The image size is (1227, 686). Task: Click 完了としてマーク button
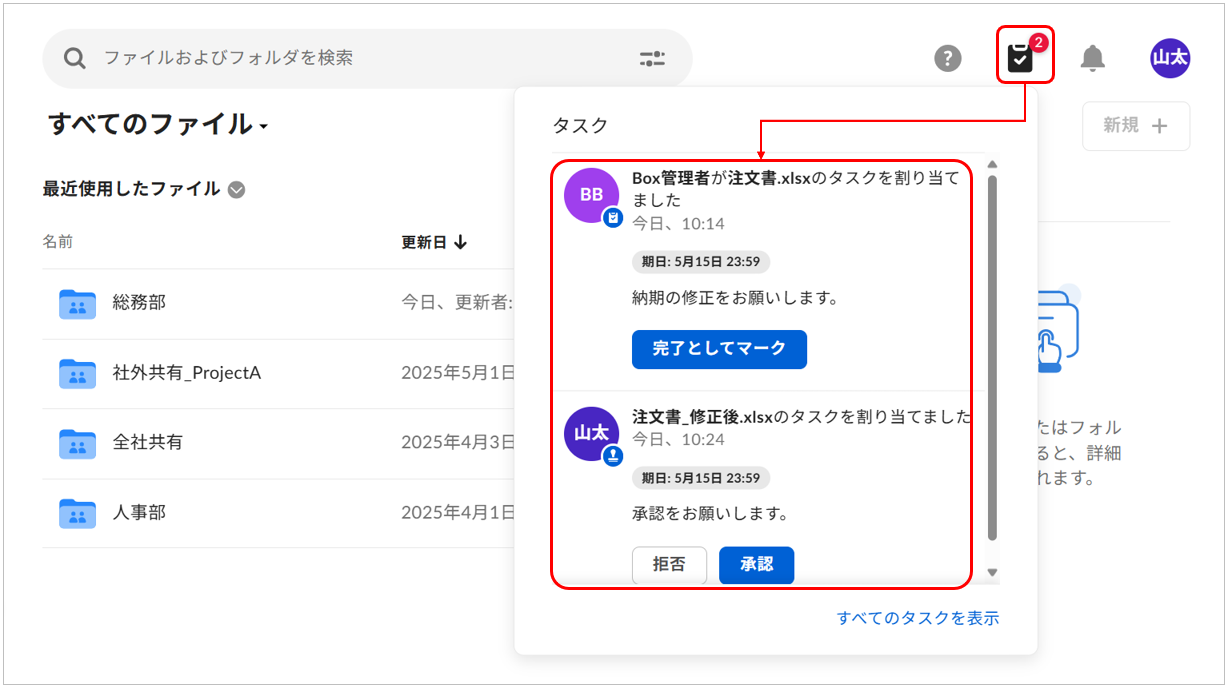point(719,349)
